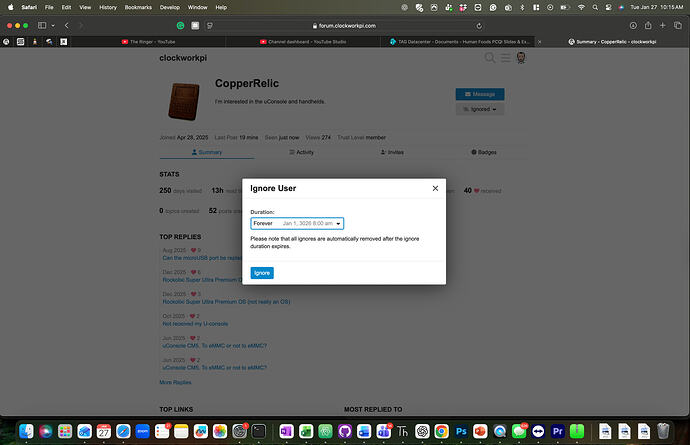Open the History menu
Screen dimensions: 690x445
108,7
